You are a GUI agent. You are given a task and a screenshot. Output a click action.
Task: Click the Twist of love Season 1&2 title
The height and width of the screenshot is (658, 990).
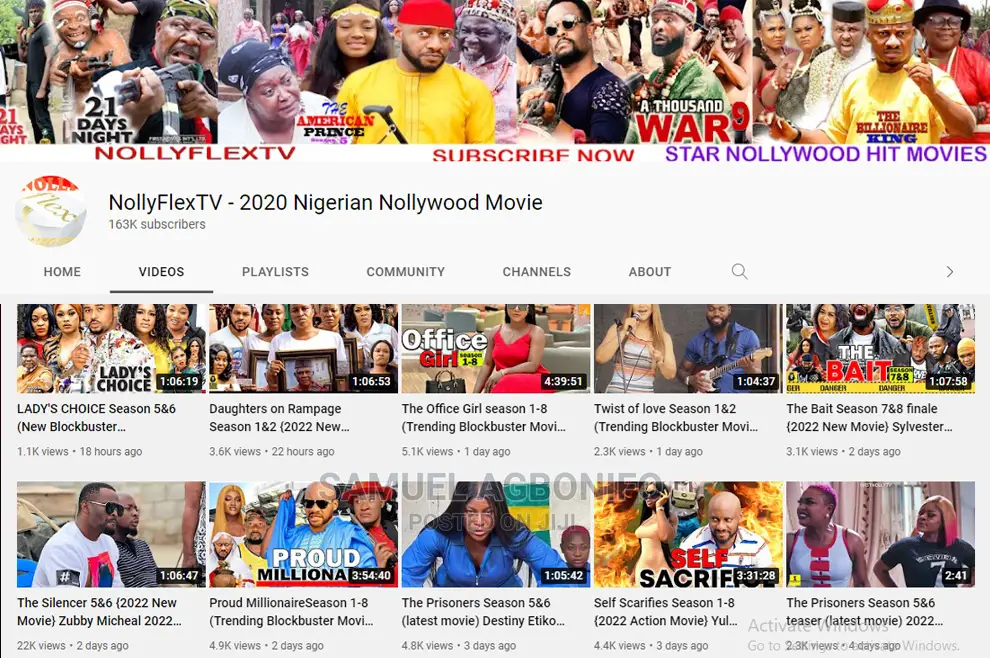point(676,417)
